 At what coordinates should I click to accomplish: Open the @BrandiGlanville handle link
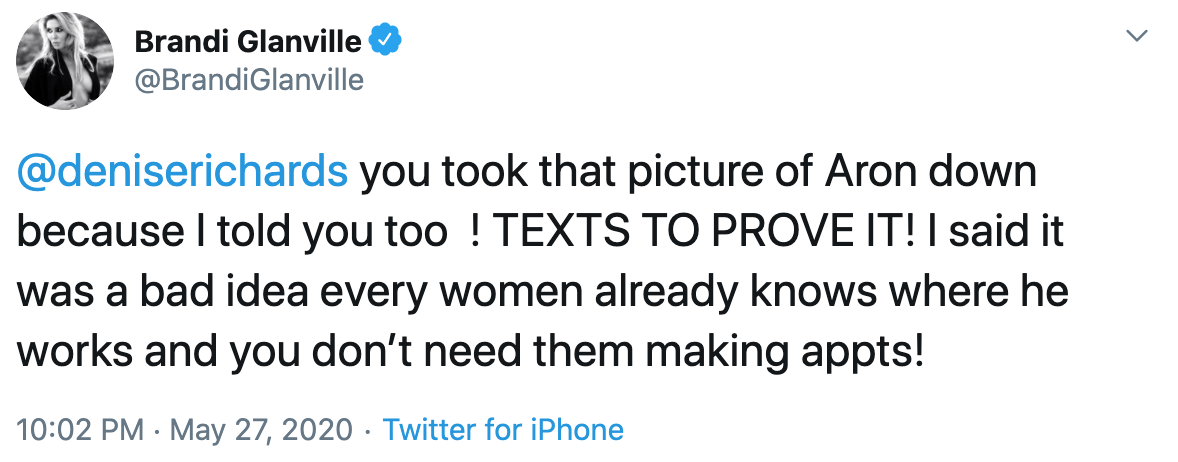pyautogui.click(x=248, y=80)
